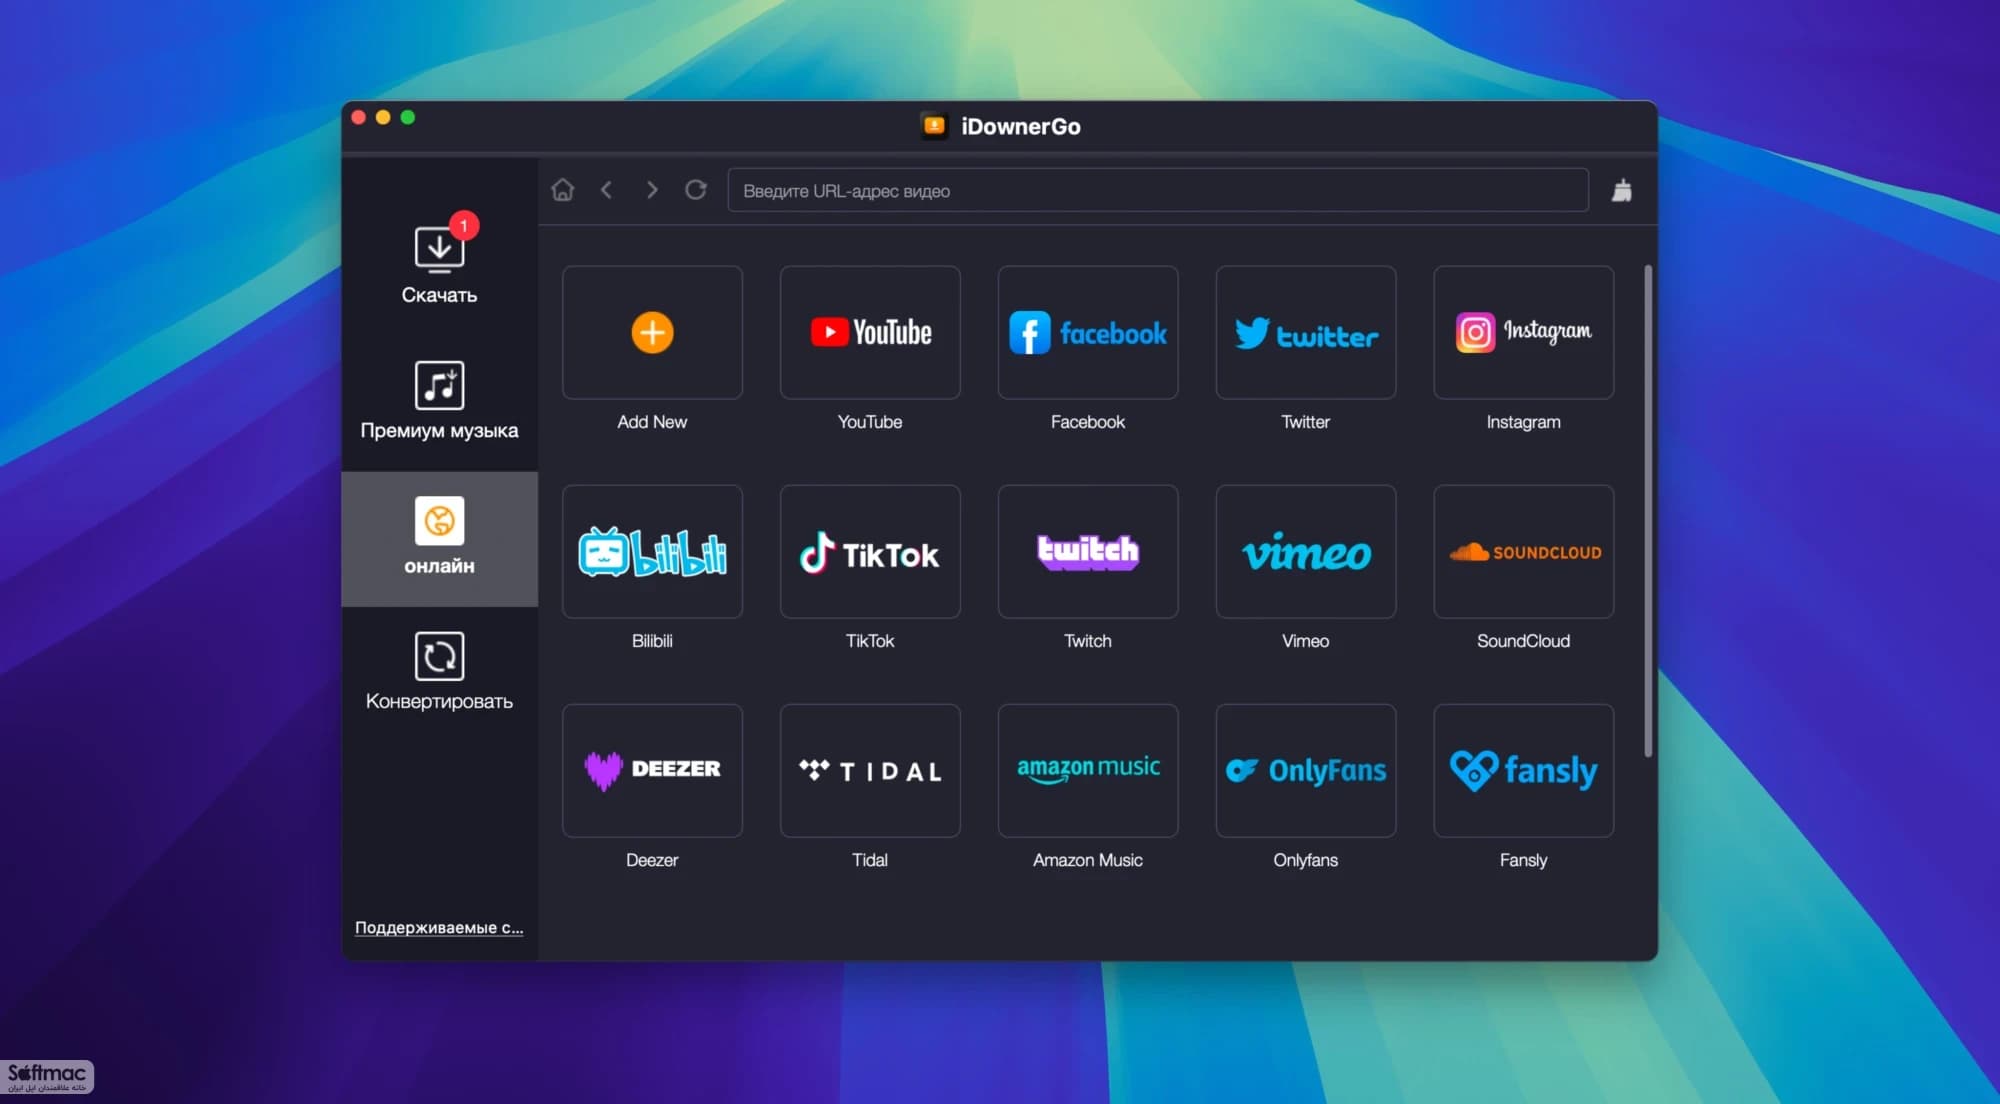
Task: Open the Facebook site tile
Action: click(1088, 332)
